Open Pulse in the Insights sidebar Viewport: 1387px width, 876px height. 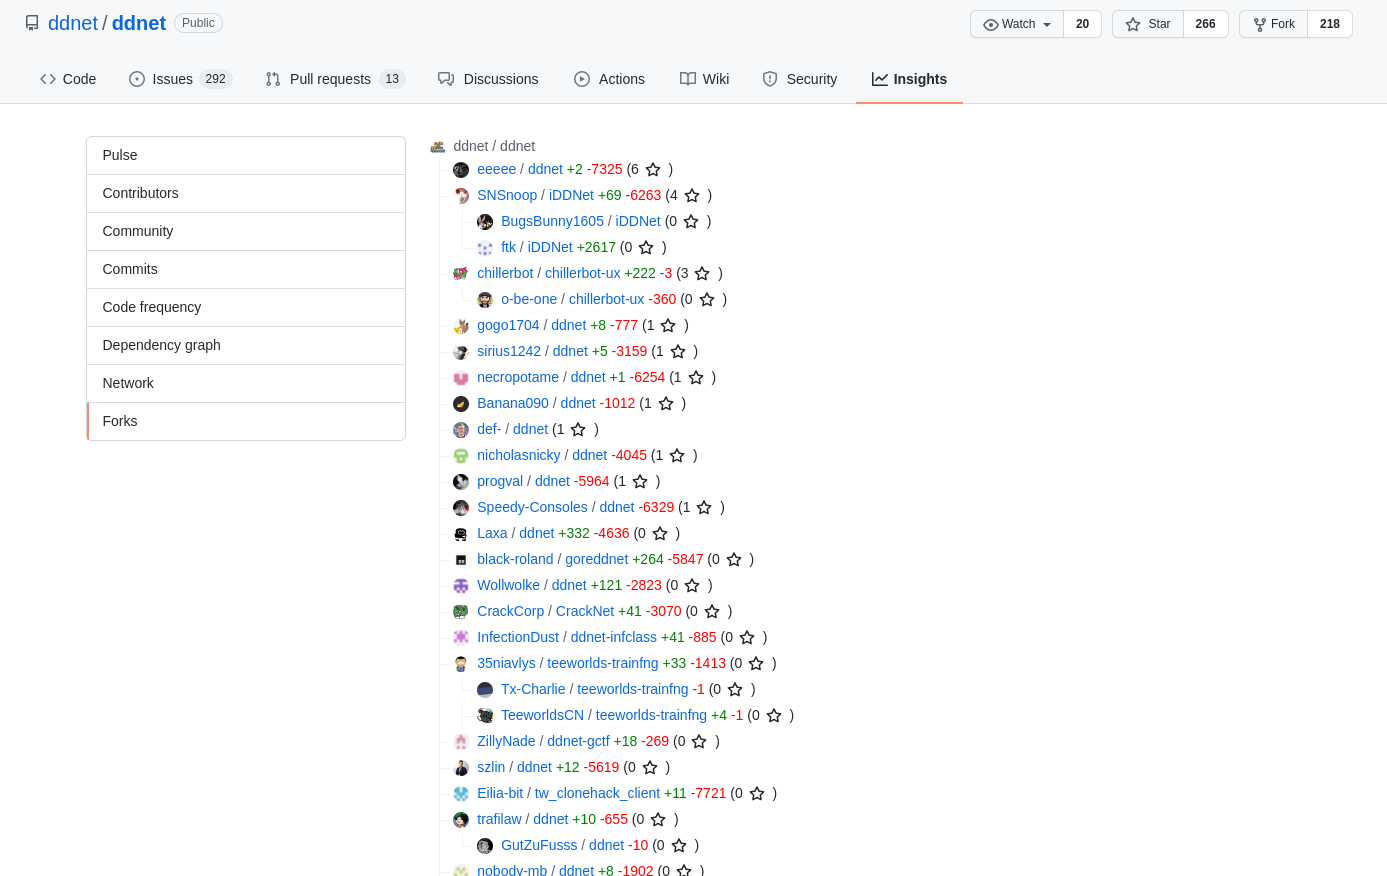[246, 156]
